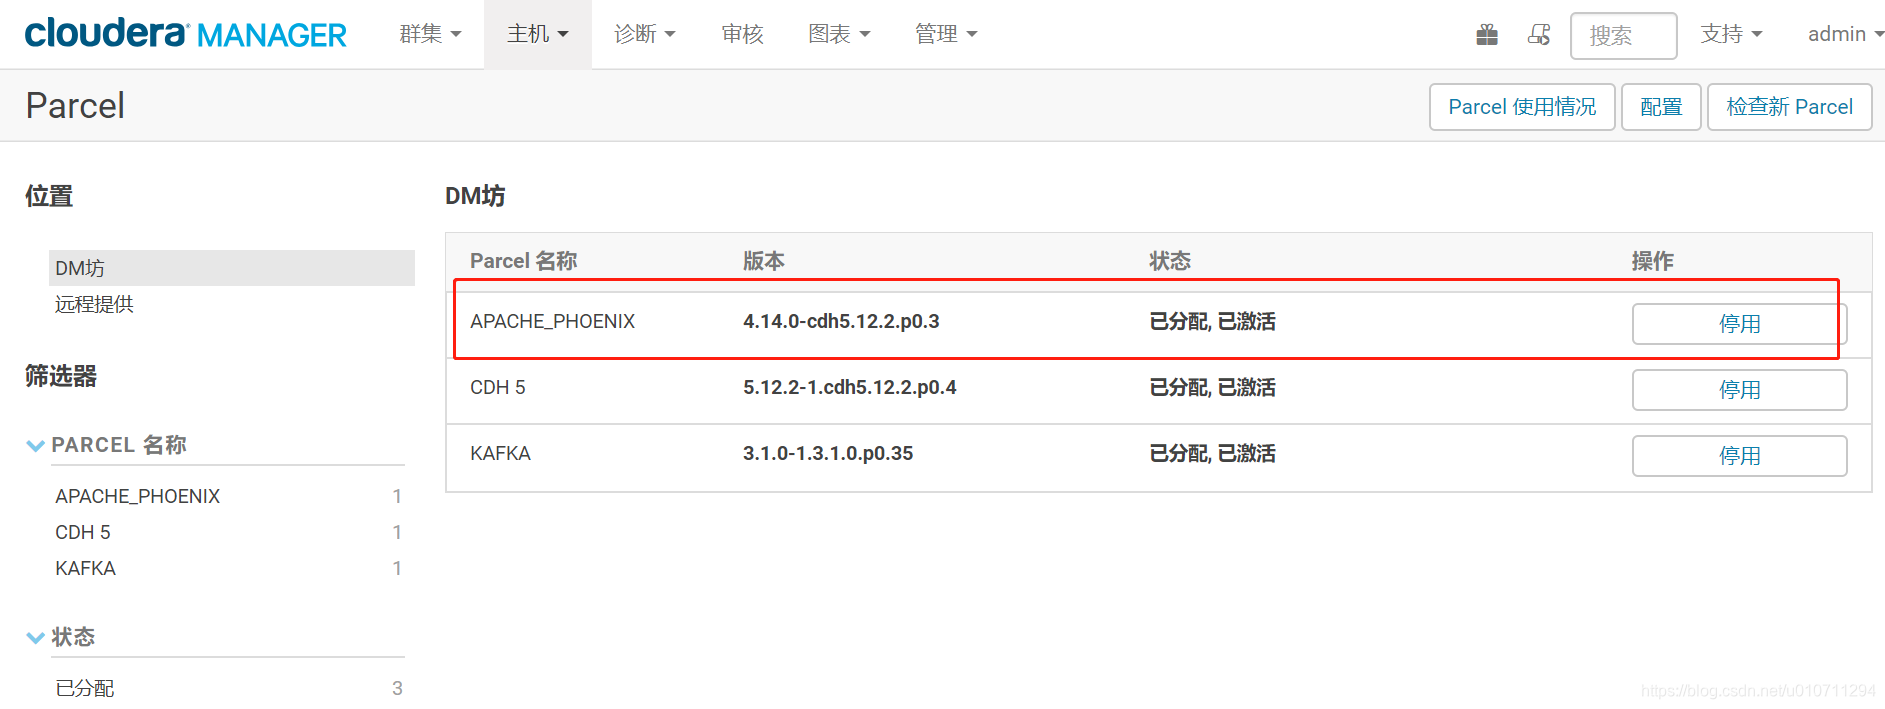
Task: Click the 配置 button
Action: coord(1661,107)
